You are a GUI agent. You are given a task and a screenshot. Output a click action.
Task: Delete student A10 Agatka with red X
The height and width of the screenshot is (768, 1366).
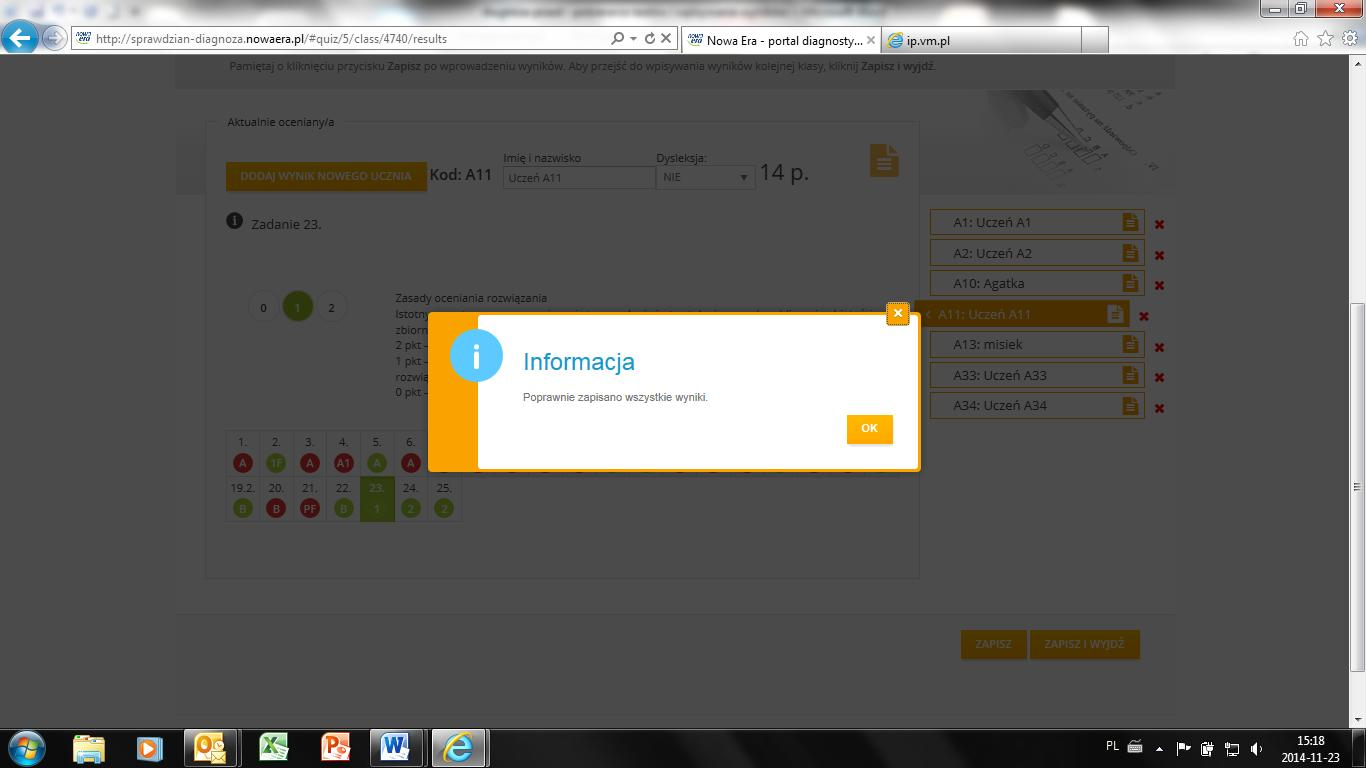[x=1159, y=286]
